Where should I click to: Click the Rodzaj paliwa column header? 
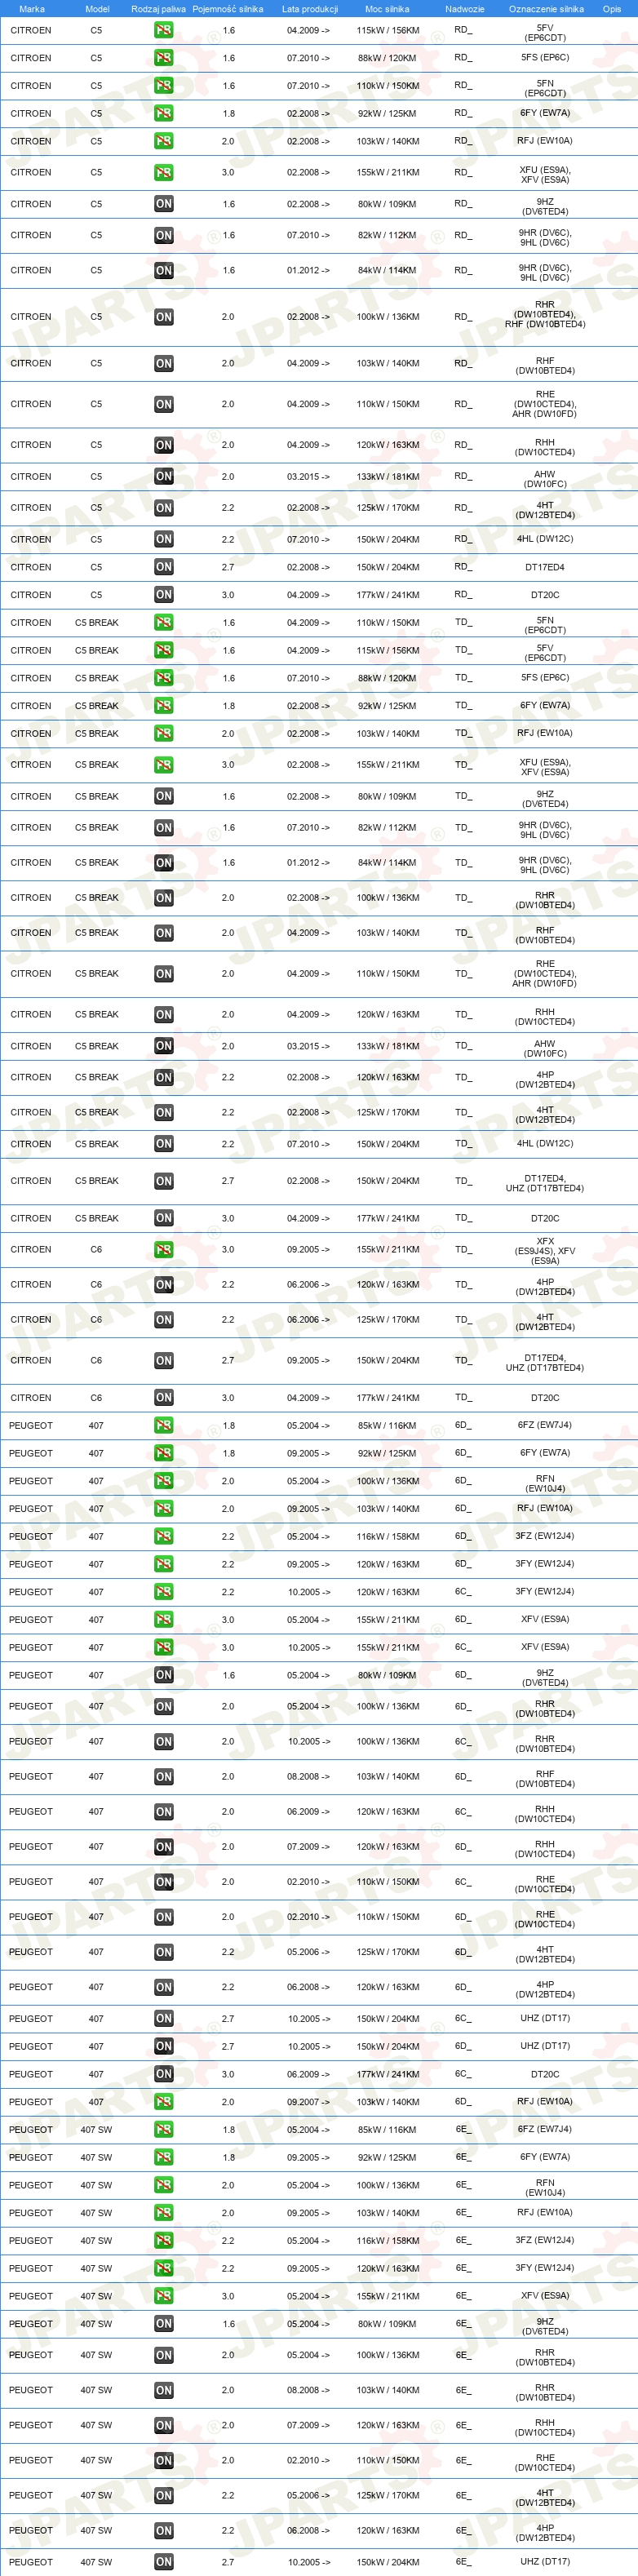158,9
